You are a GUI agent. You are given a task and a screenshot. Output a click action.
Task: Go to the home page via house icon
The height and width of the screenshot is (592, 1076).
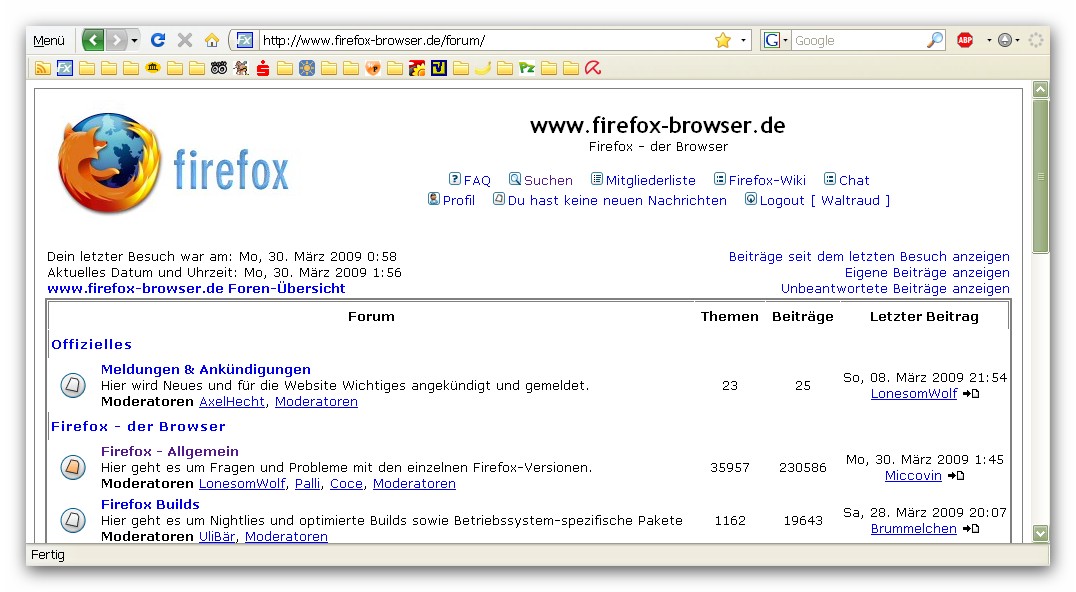pyautogui.click(x=212, y=40)
